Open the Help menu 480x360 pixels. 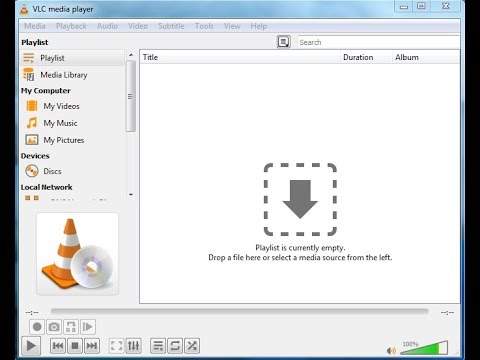pyautogui.click(x=259, y=26)
